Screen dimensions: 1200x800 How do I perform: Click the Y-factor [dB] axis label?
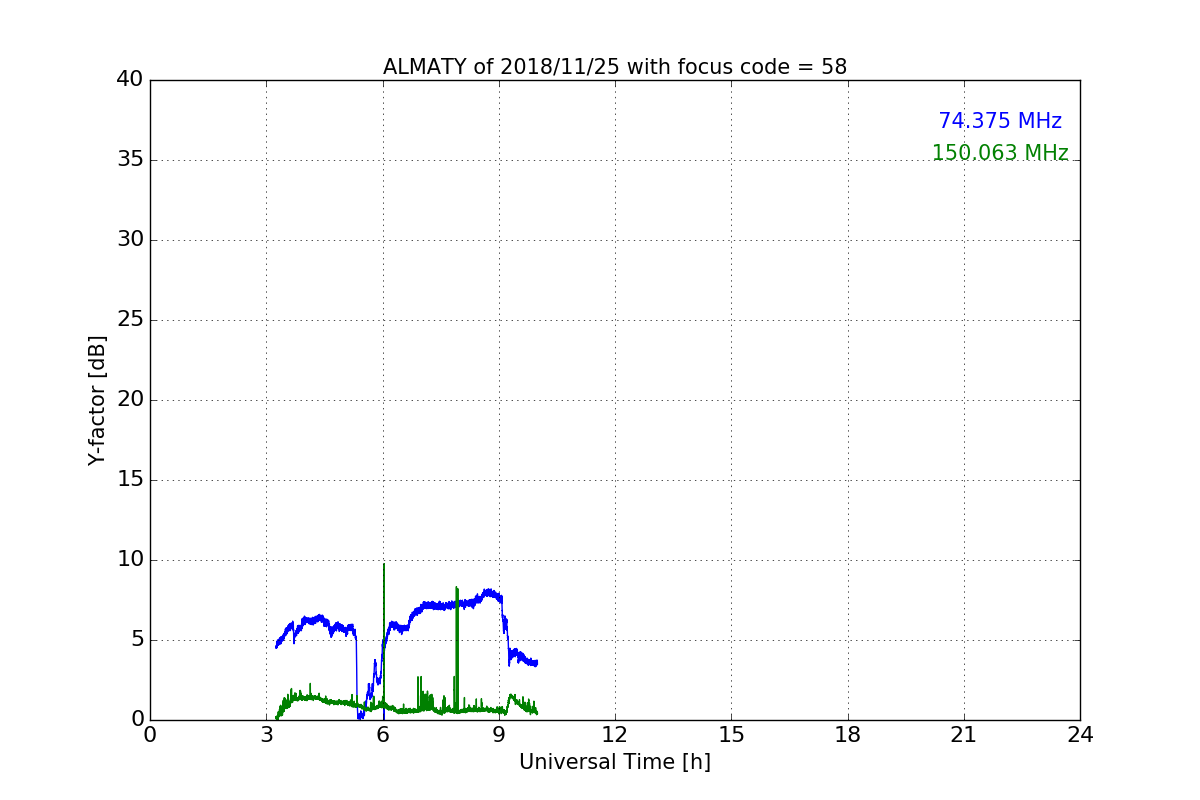(96, 400)
